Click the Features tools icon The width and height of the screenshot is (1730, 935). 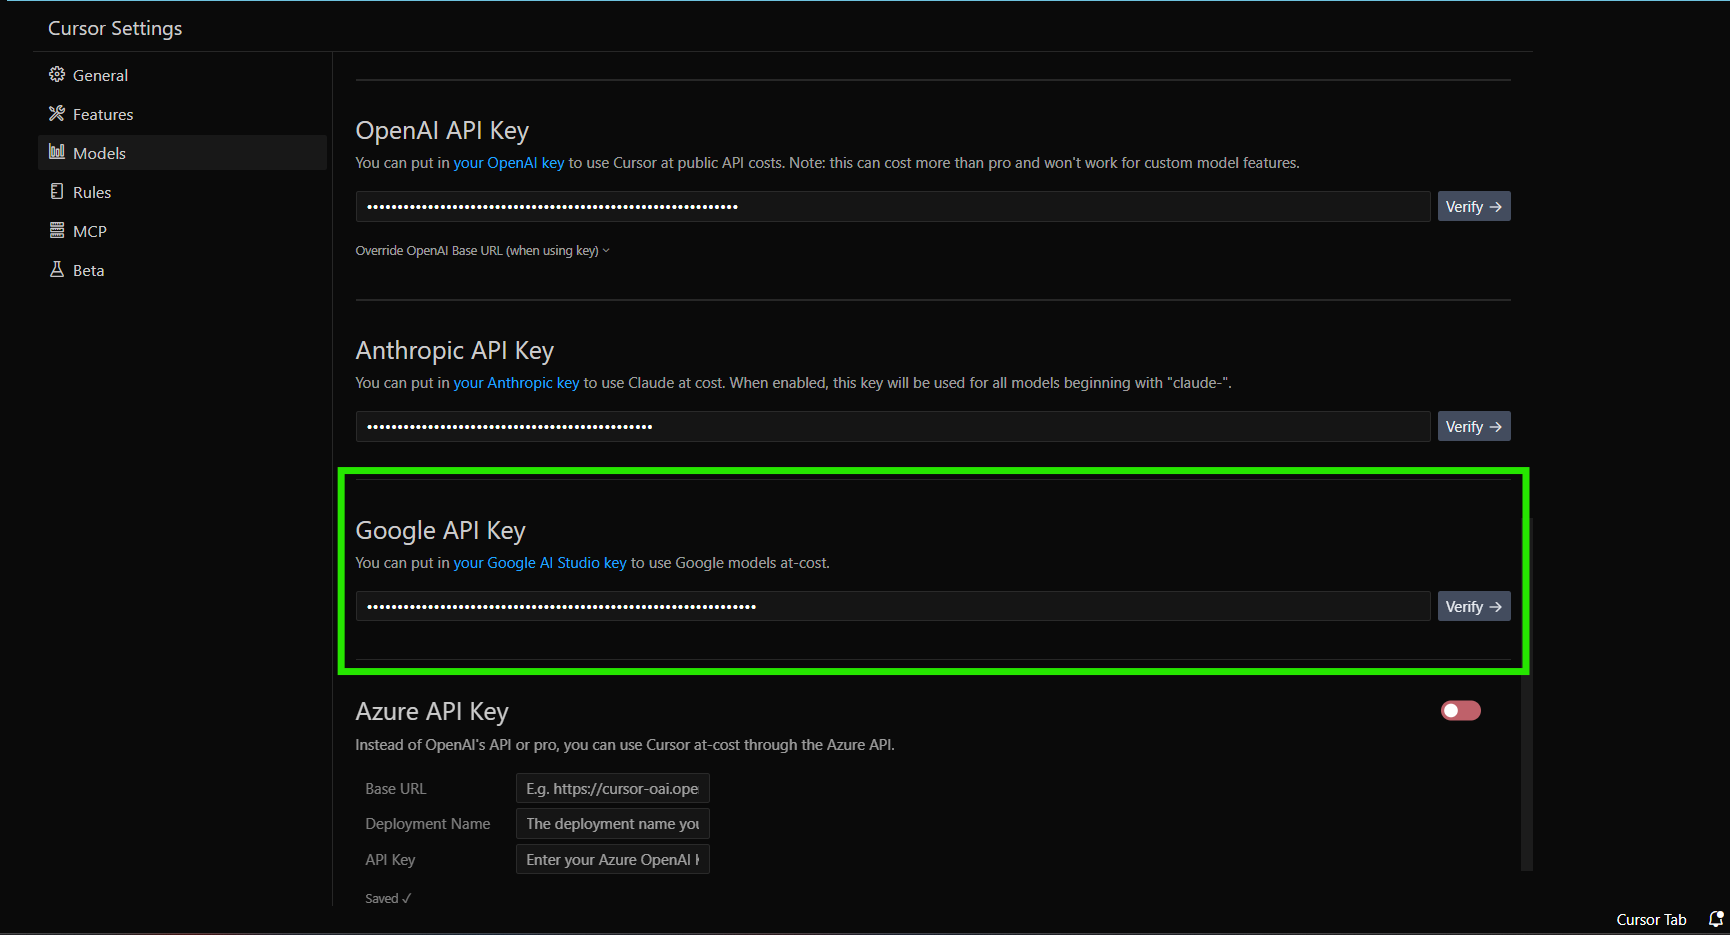click(57, 114)
